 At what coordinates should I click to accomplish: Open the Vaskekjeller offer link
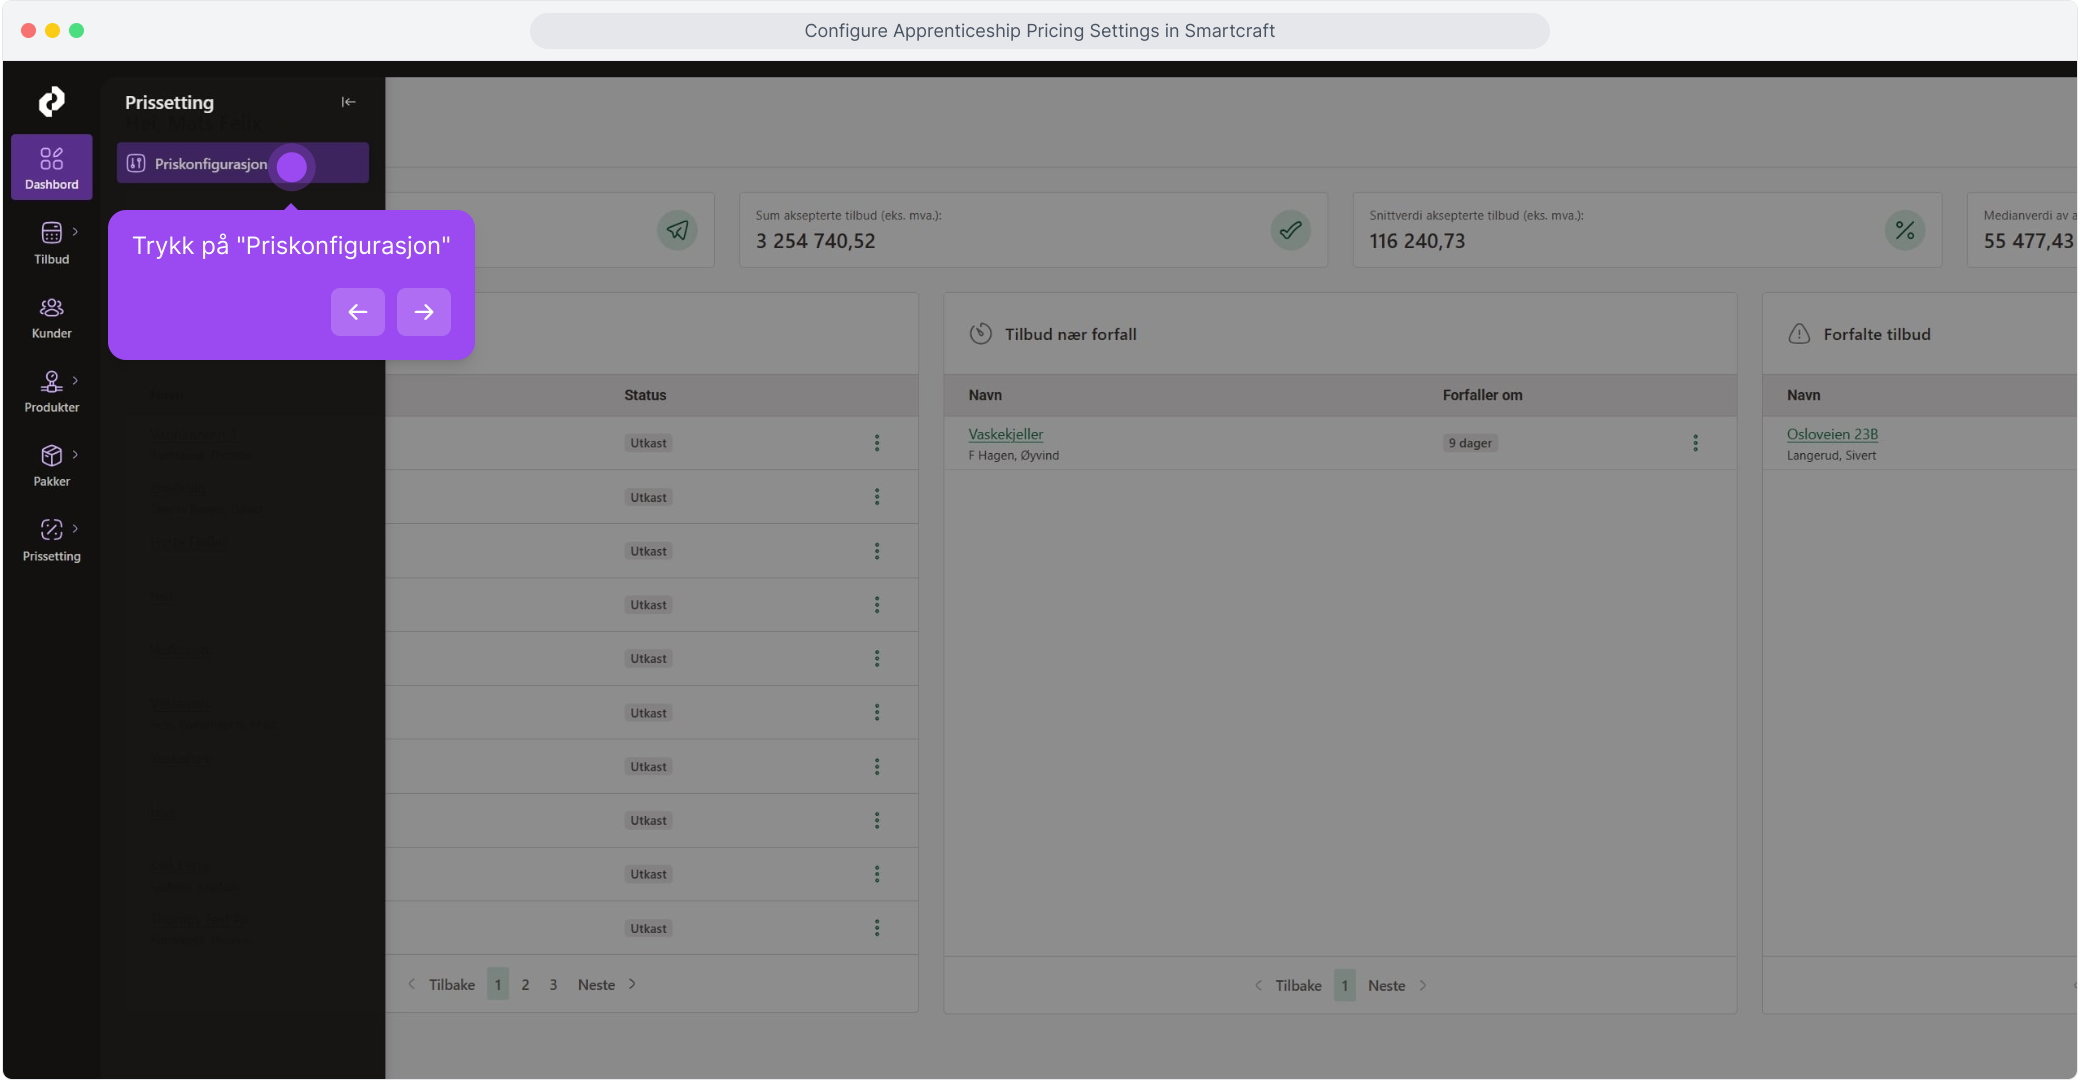pyautogui.click(x=1006, y=434)
